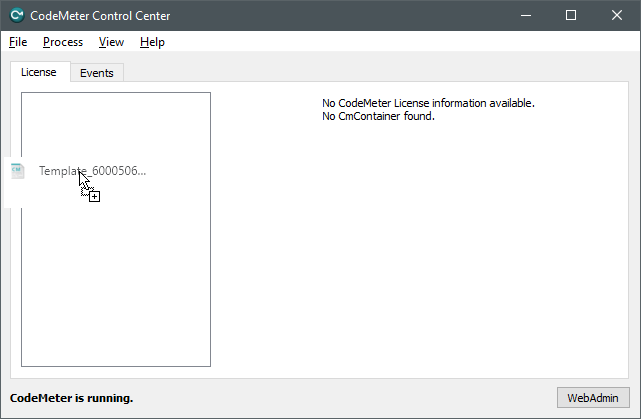Maximize the CodeMeter Control Center window
The image size is (641, 419).
(x=571, y=16)
